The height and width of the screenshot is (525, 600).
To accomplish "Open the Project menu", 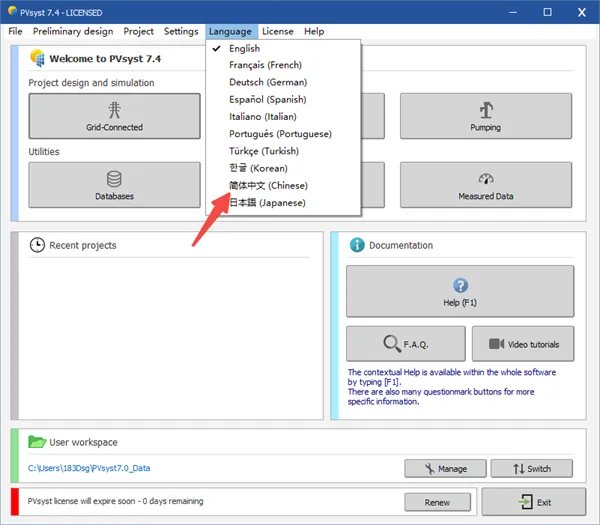I will (138, 31).
